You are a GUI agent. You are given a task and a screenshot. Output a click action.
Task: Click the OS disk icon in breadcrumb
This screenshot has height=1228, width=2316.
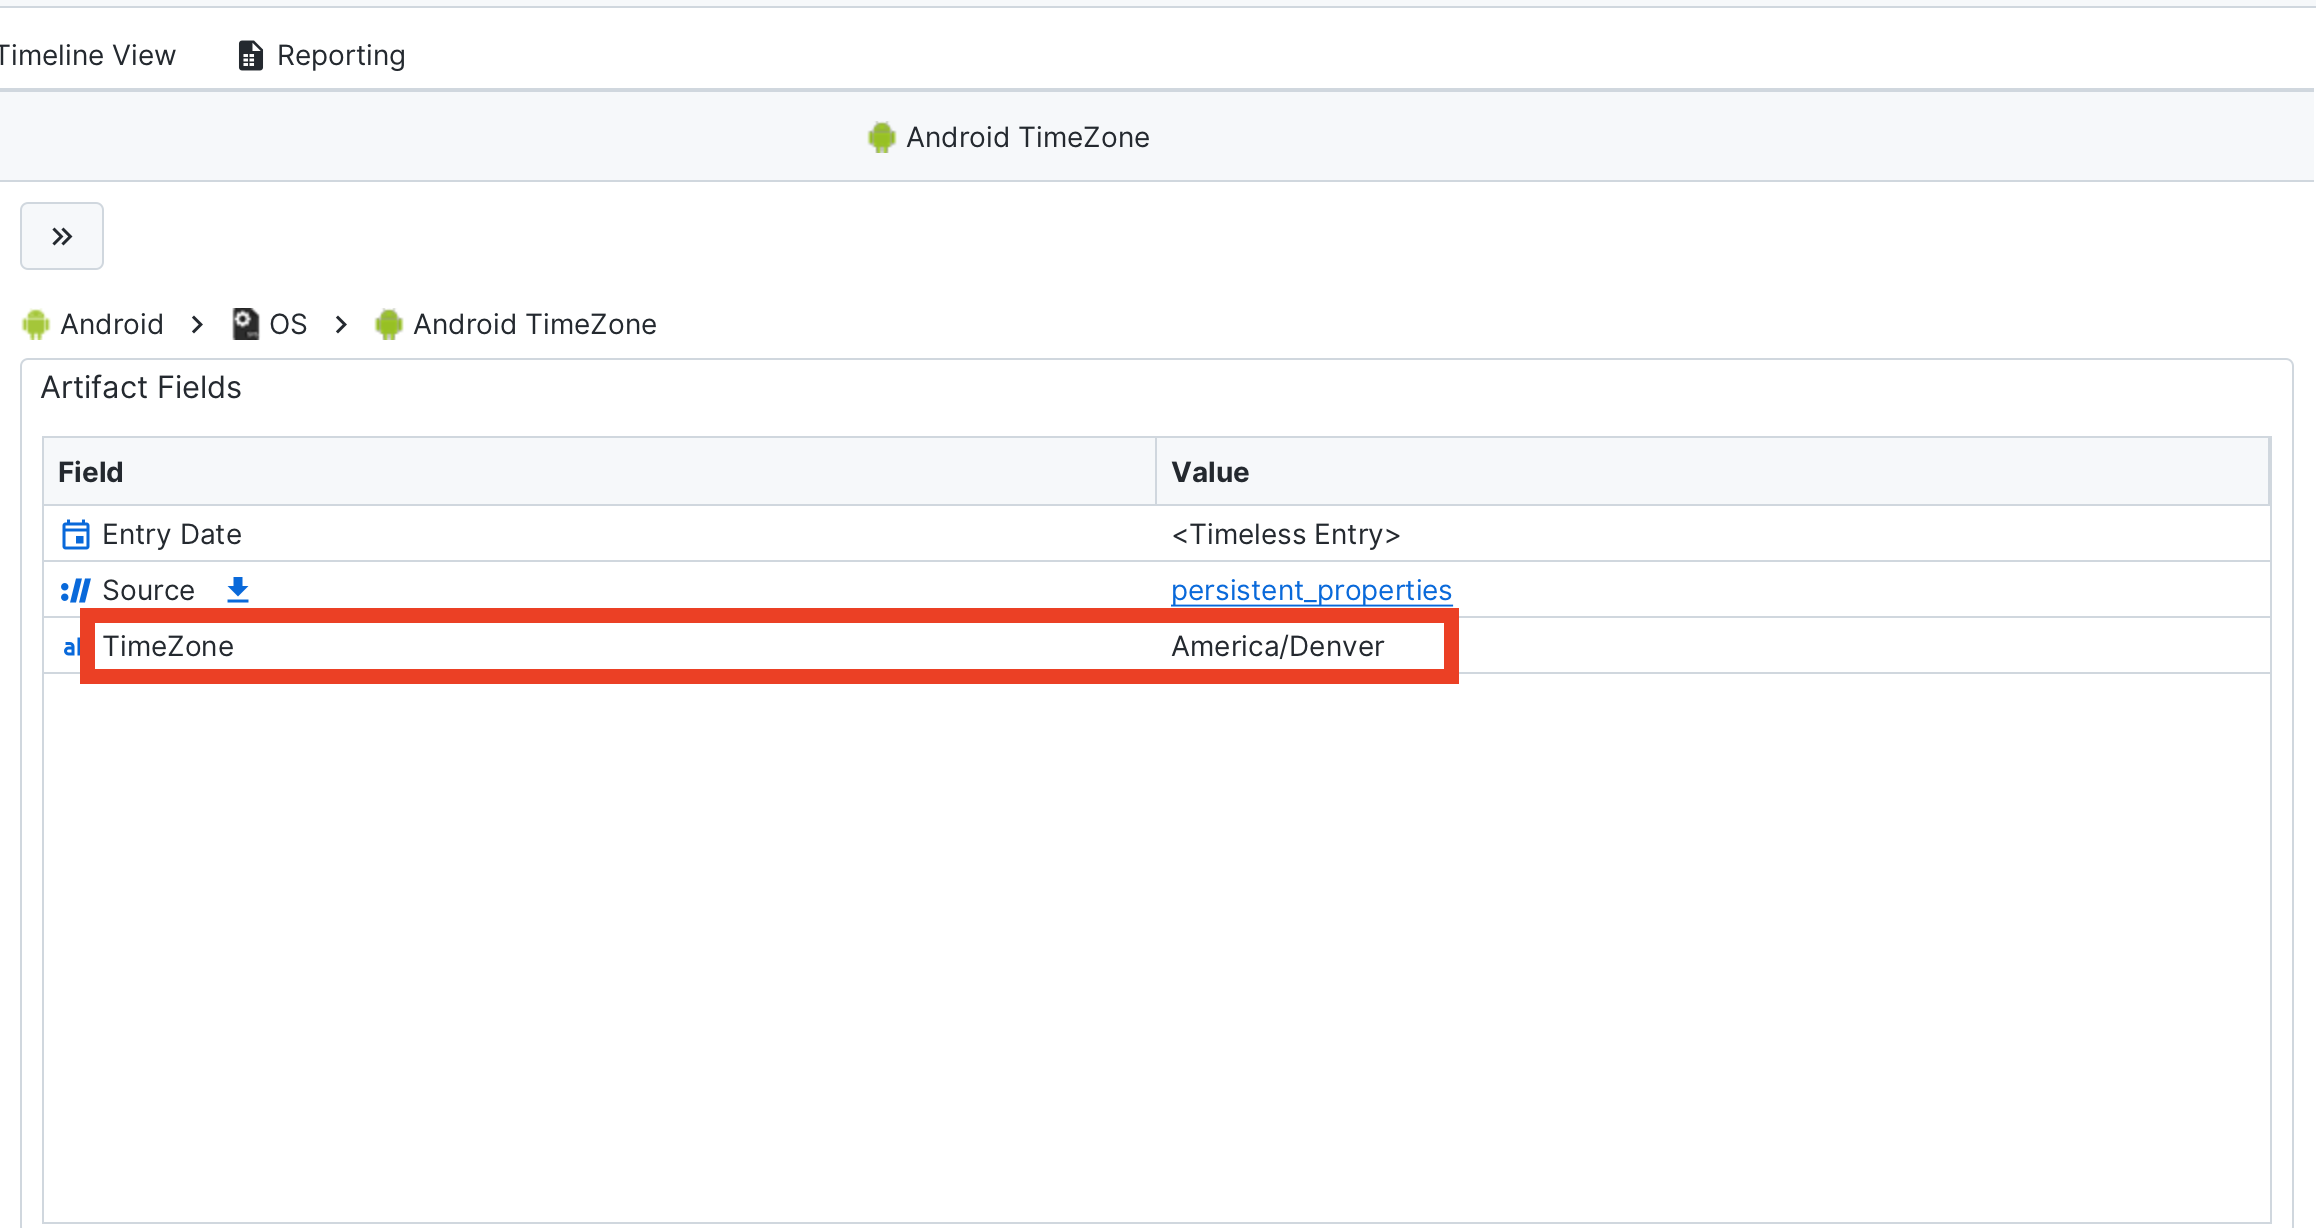245,324
